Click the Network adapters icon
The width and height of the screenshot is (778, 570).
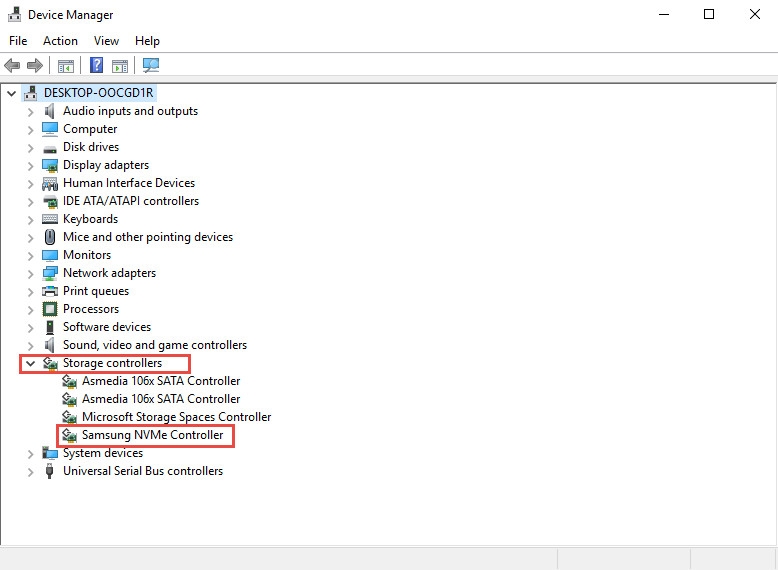[50, 273]
